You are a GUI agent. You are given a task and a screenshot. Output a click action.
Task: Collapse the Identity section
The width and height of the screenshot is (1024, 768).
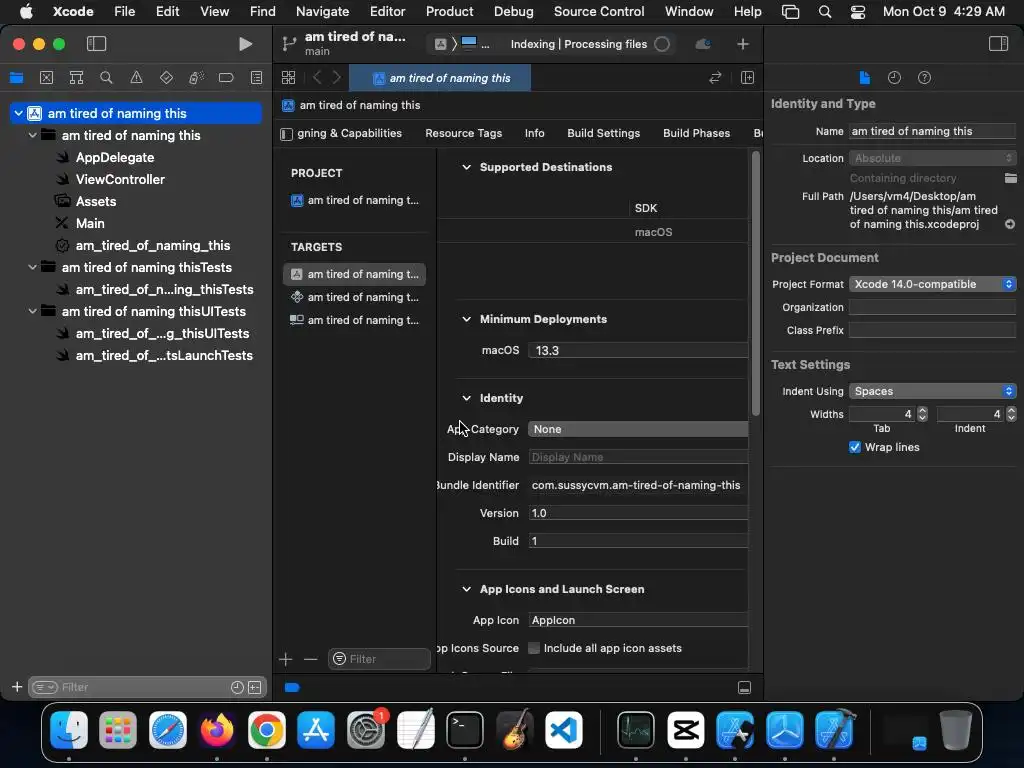pos(466,398)
